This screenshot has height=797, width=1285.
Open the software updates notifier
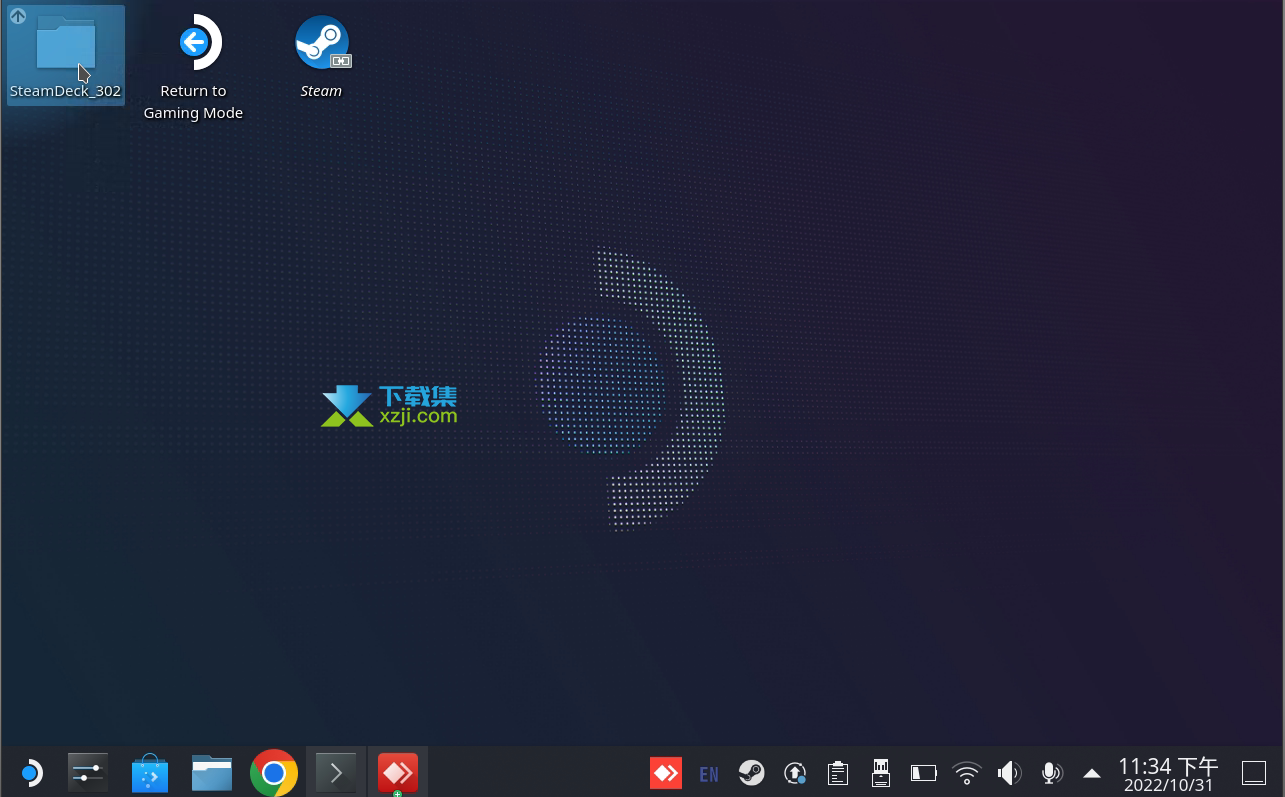click(795, 773)
